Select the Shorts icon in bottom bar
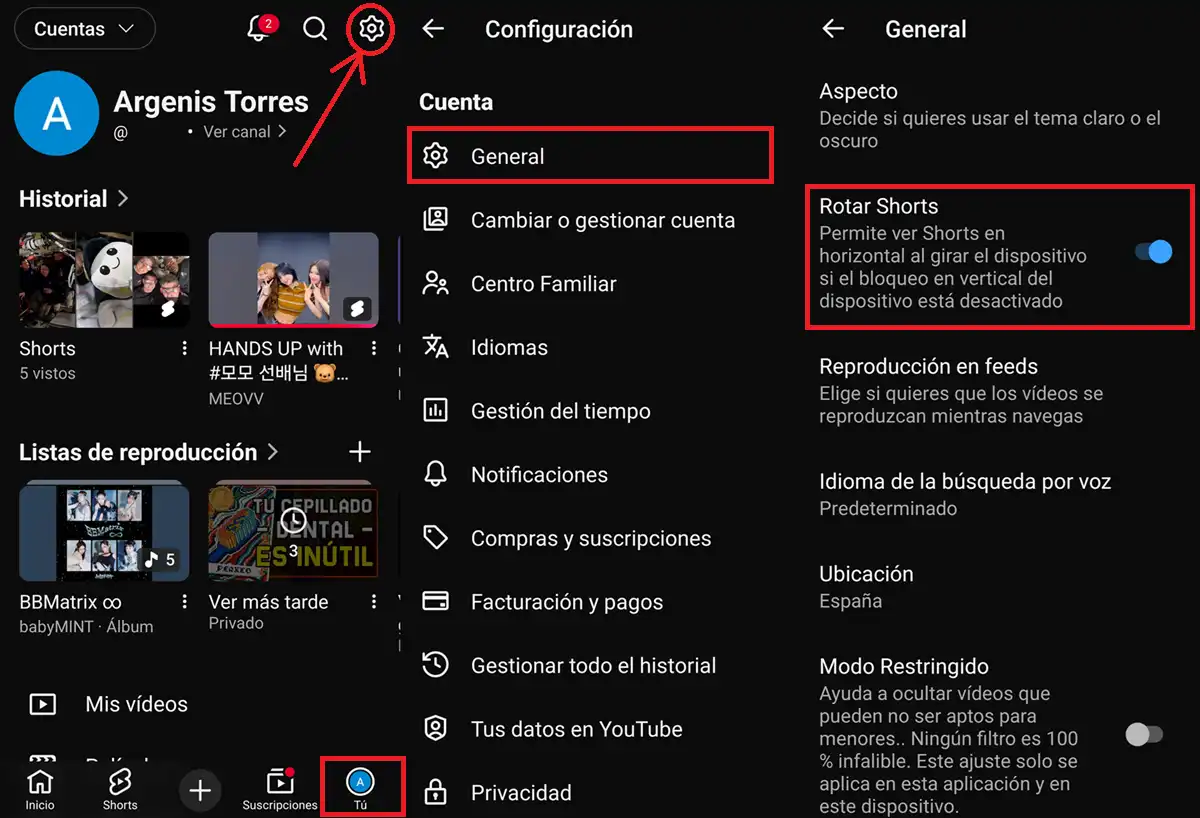1200x818 pixels. tap(119, 788)
